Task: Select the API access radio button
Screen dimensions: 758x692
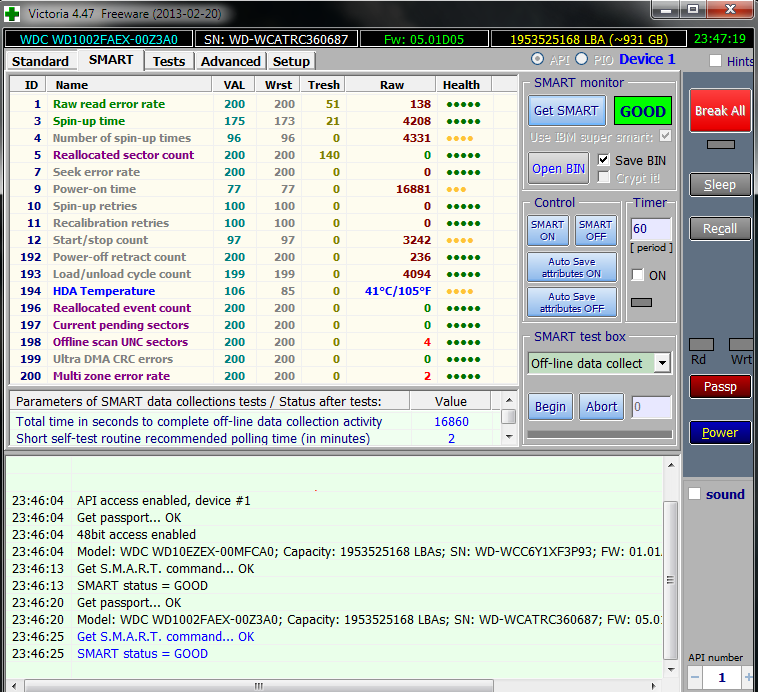Action: click(x=537, y=59)
